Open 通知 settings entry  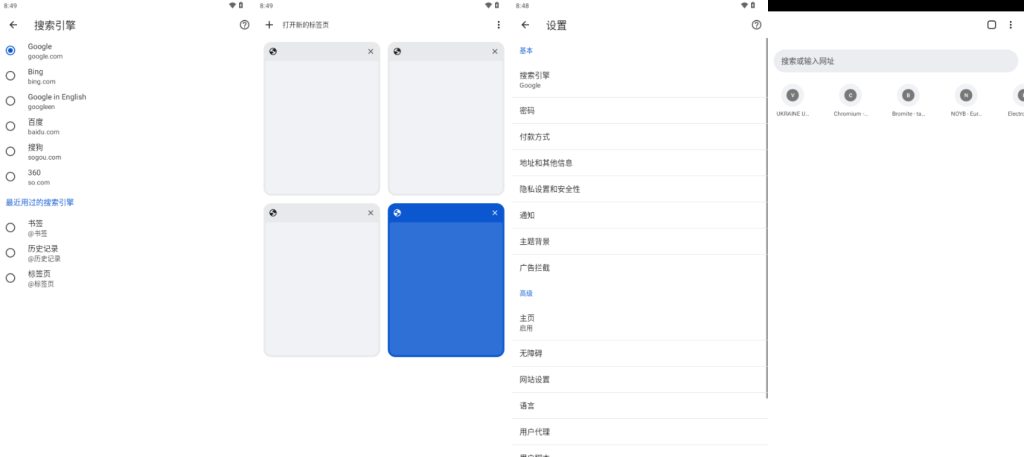[x=639, y=215]
